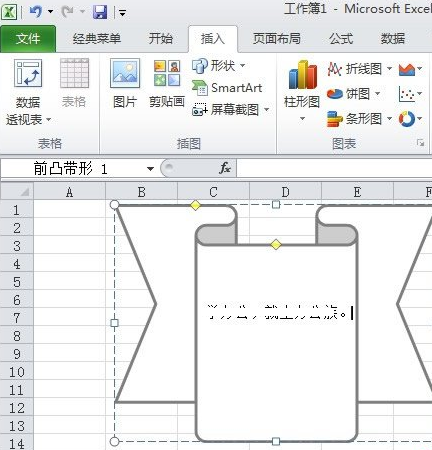This screenshot has height=450, width=432.
Task: Click the area chart icon
Action: pos(407,69)
